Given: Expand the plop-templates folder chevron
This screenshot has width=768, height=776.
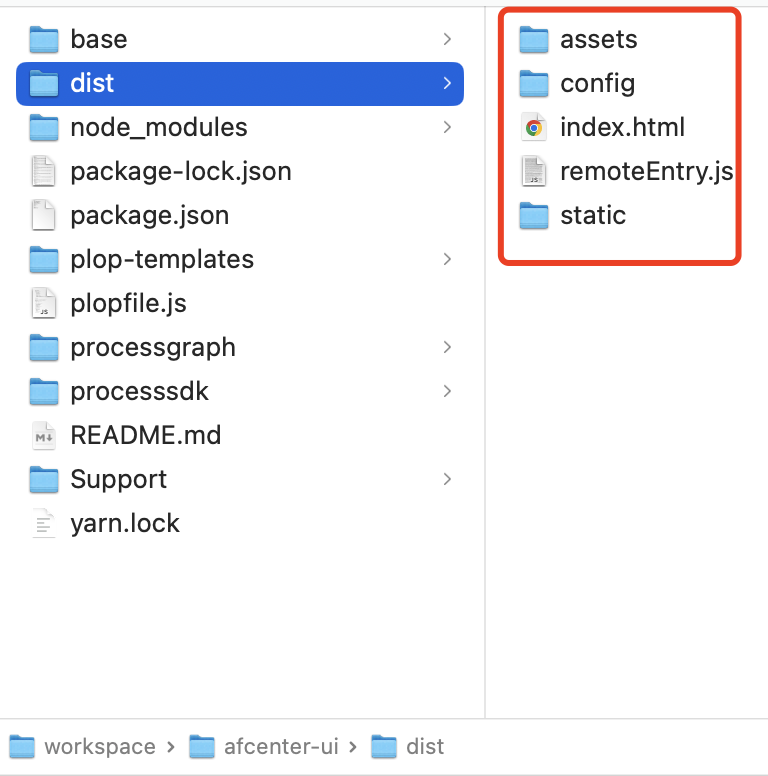Looking at the screenshot, I should click(x=447, y=259).
